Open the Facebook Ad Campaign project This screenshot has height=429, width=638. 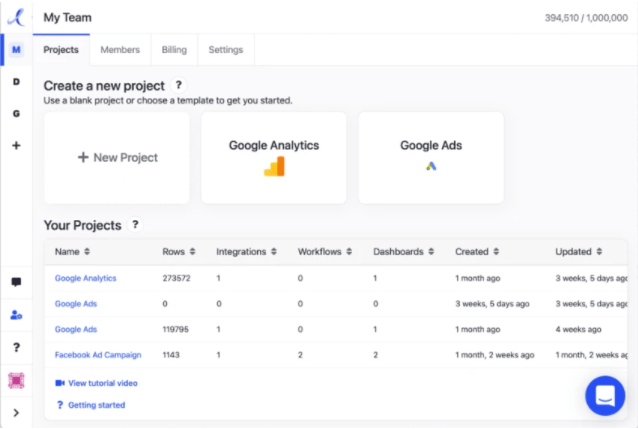click(x=98, y=355)
